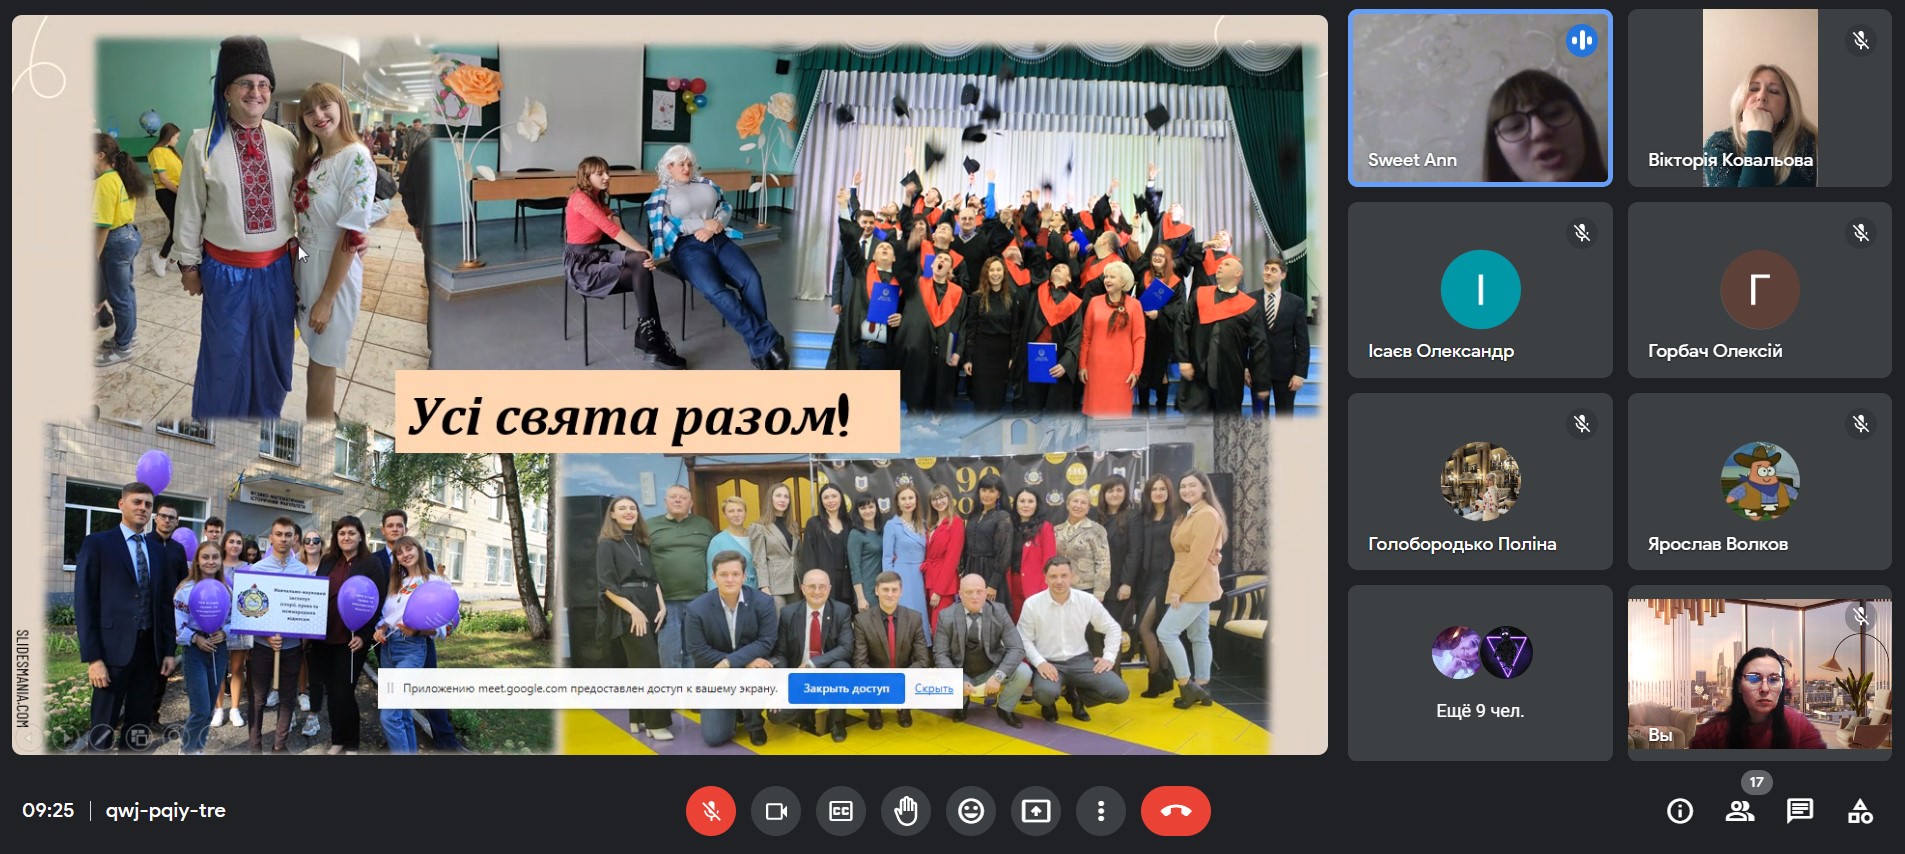
Task: Open the emoji reactions picker
Action: click(971, 811)
